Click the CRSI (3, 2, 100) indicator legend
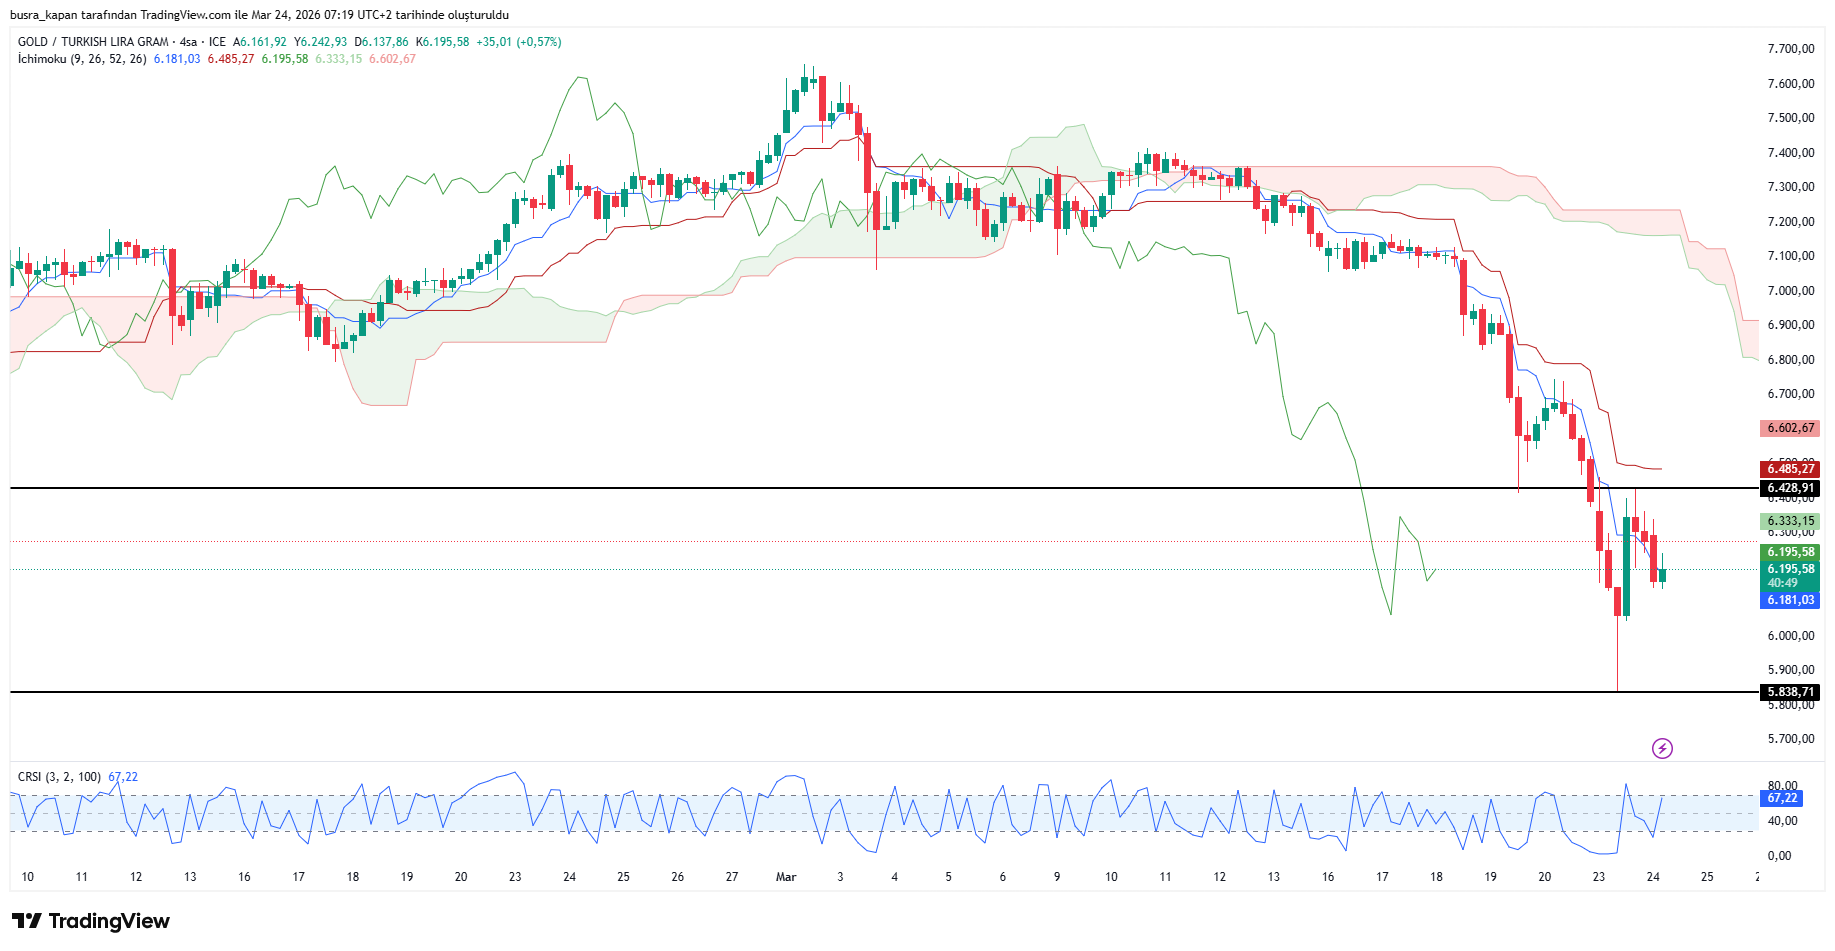This screenshot has height=951, width=1835. [59, 777]
